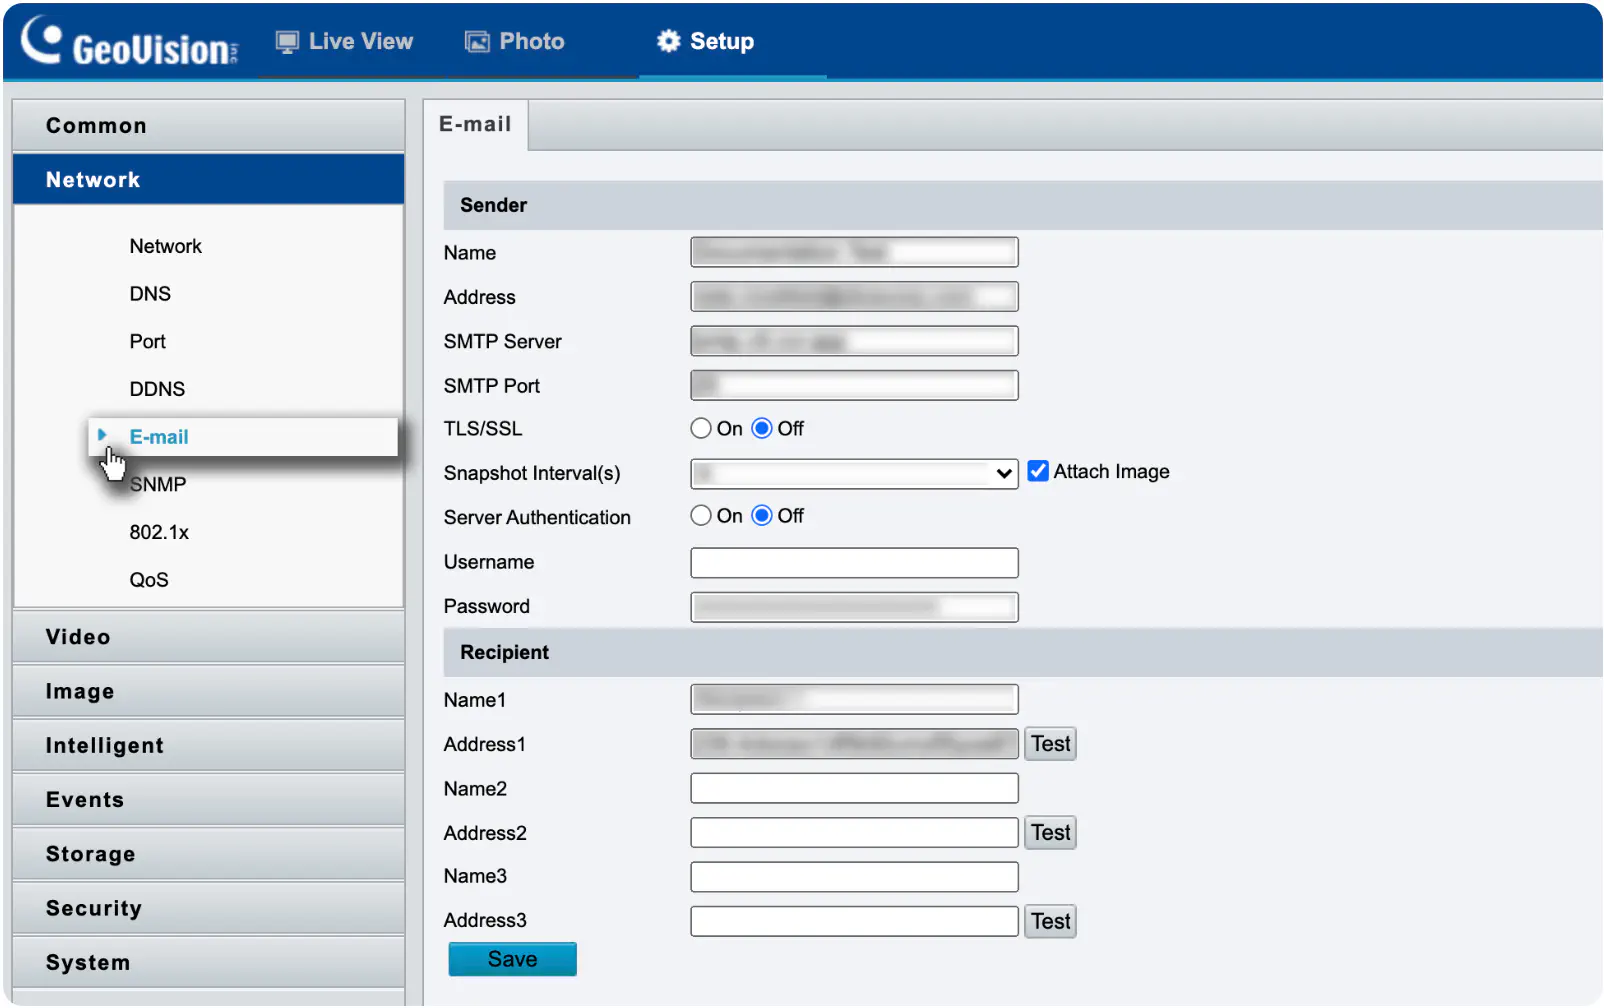
Task: Open the Network submenu item
Action: coord(165,246)
